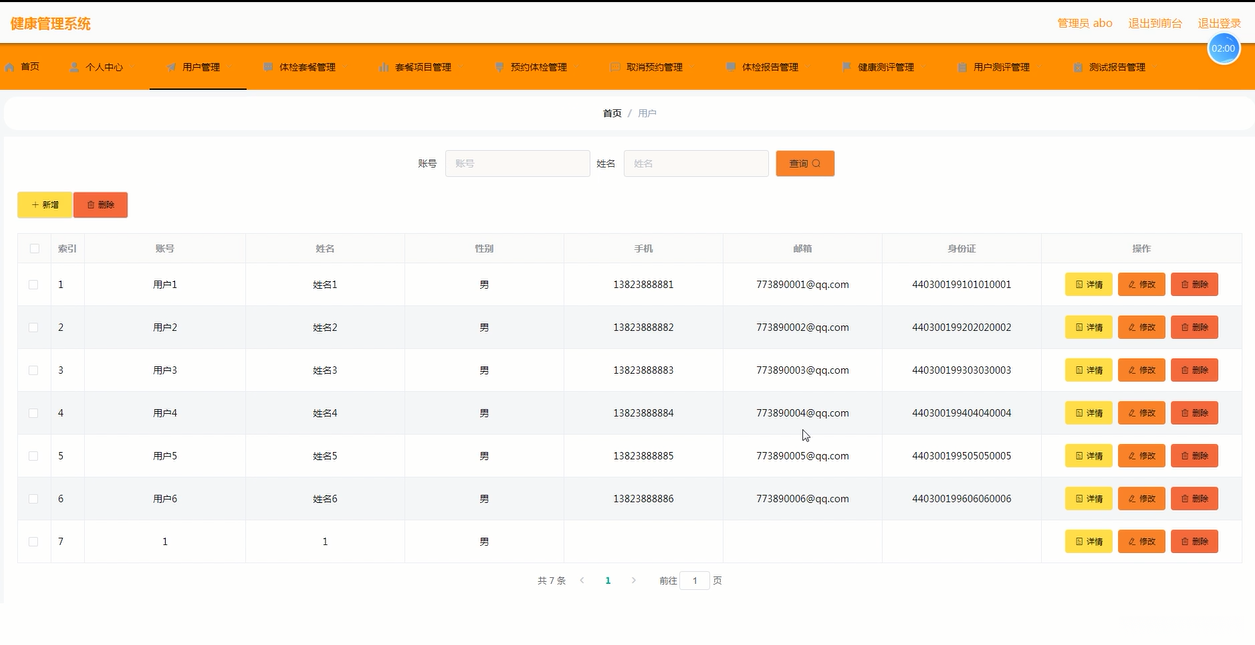The height and width of the screenshot is (645, 1255).
Task: Click the icon next to 预约体检管理
Action: coord(500,67)
